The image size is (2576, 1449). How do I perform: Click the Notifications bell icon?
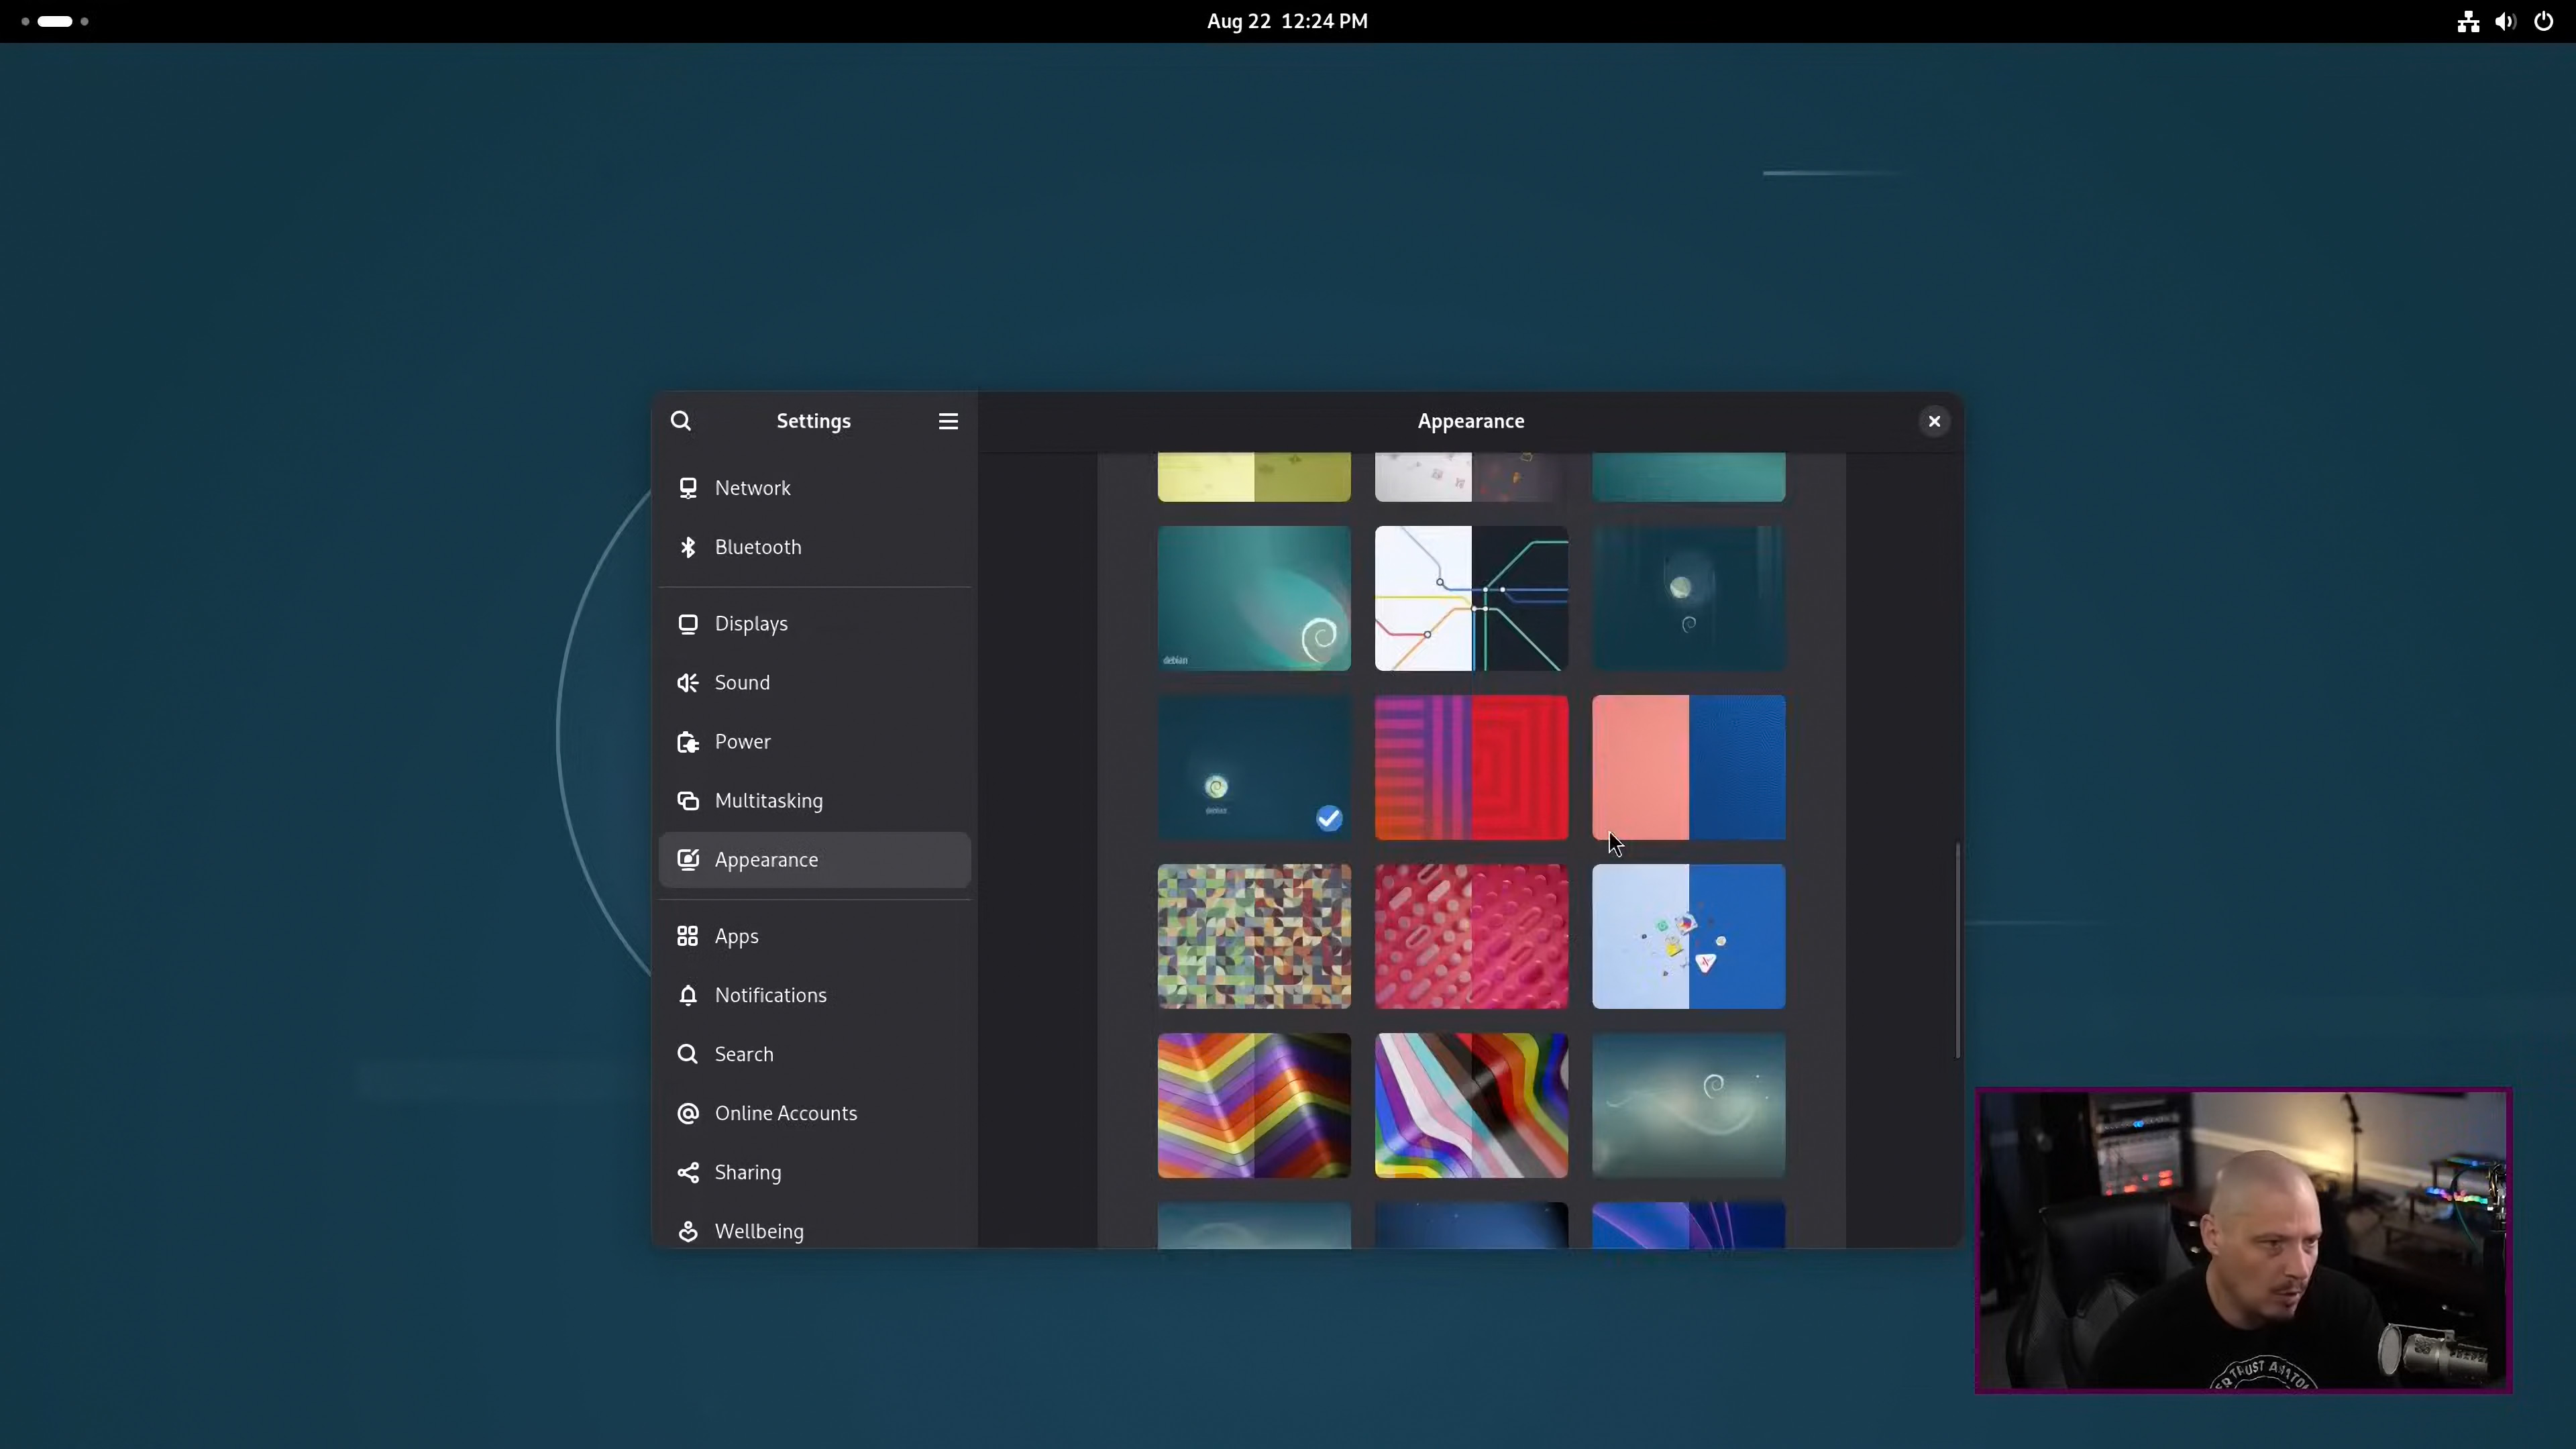(688, 995)
